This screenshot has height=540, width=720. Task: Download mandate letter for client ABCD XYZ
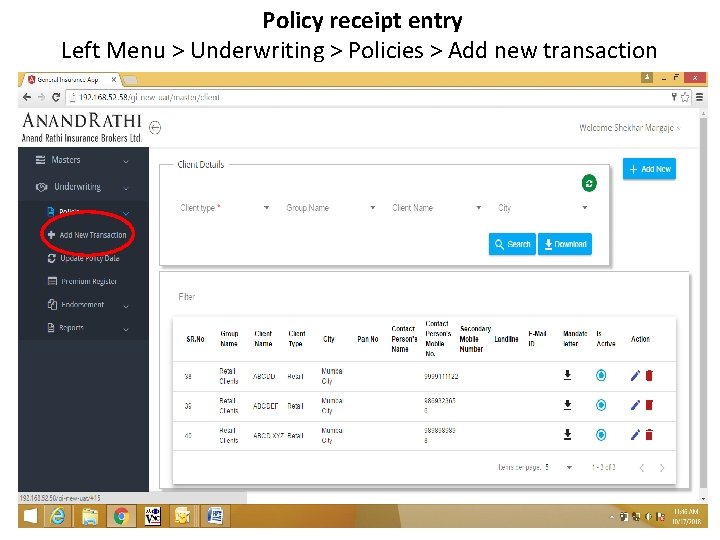[568, 434]
